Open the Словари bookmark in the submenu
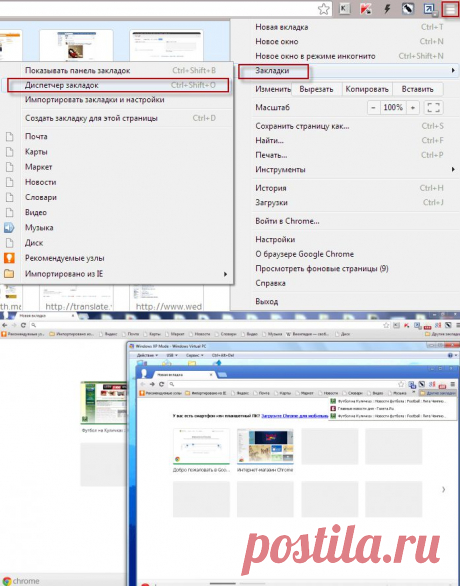460x586 pixels. [41, 197]
